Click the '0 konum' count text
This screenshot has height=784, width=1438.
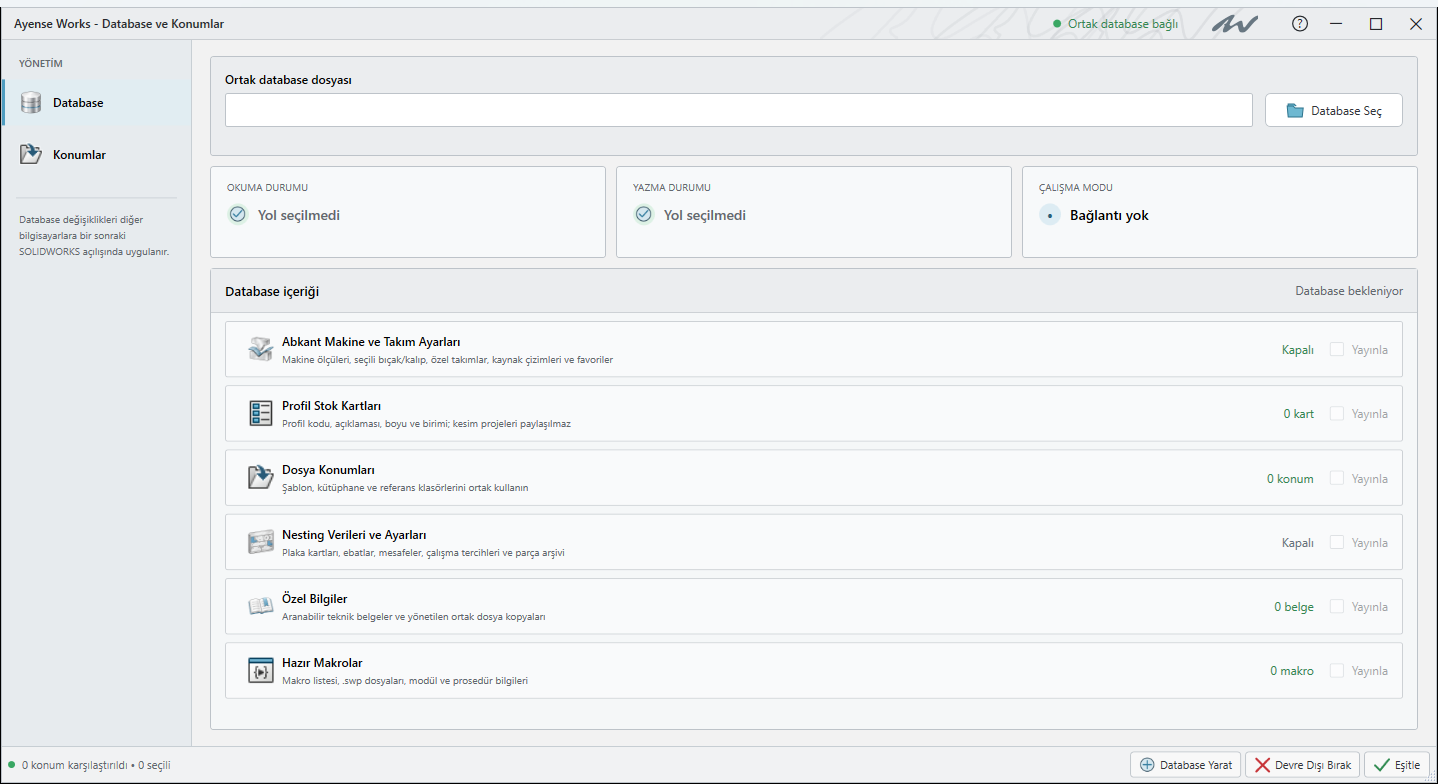point(1290,478)
